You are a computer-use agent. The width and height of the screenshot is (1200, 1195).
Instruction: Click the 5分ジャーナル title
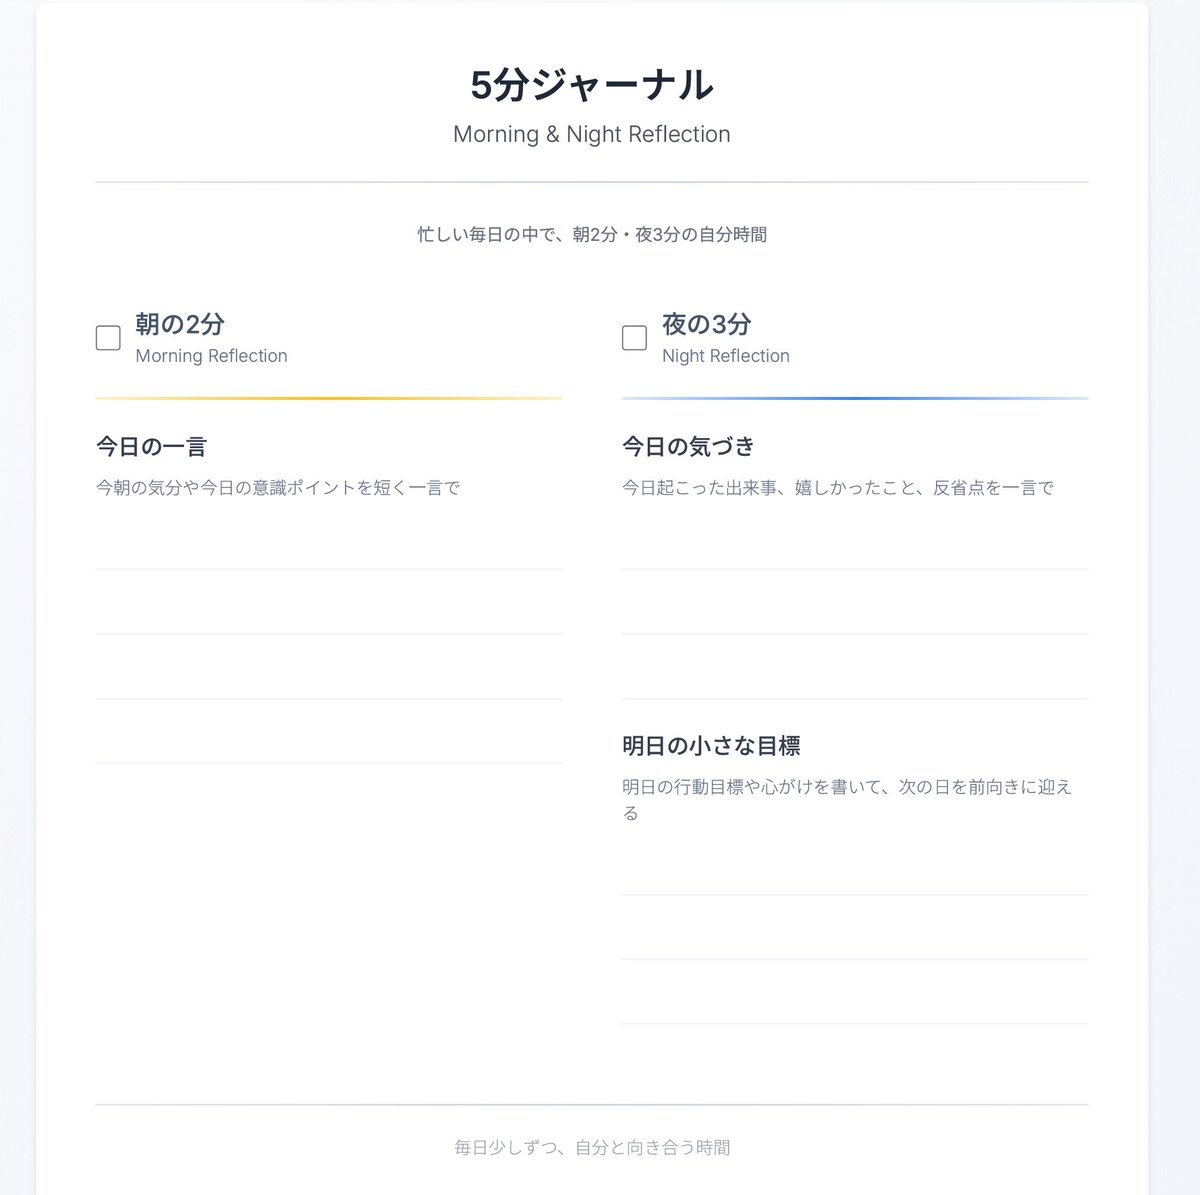point(592,85)
